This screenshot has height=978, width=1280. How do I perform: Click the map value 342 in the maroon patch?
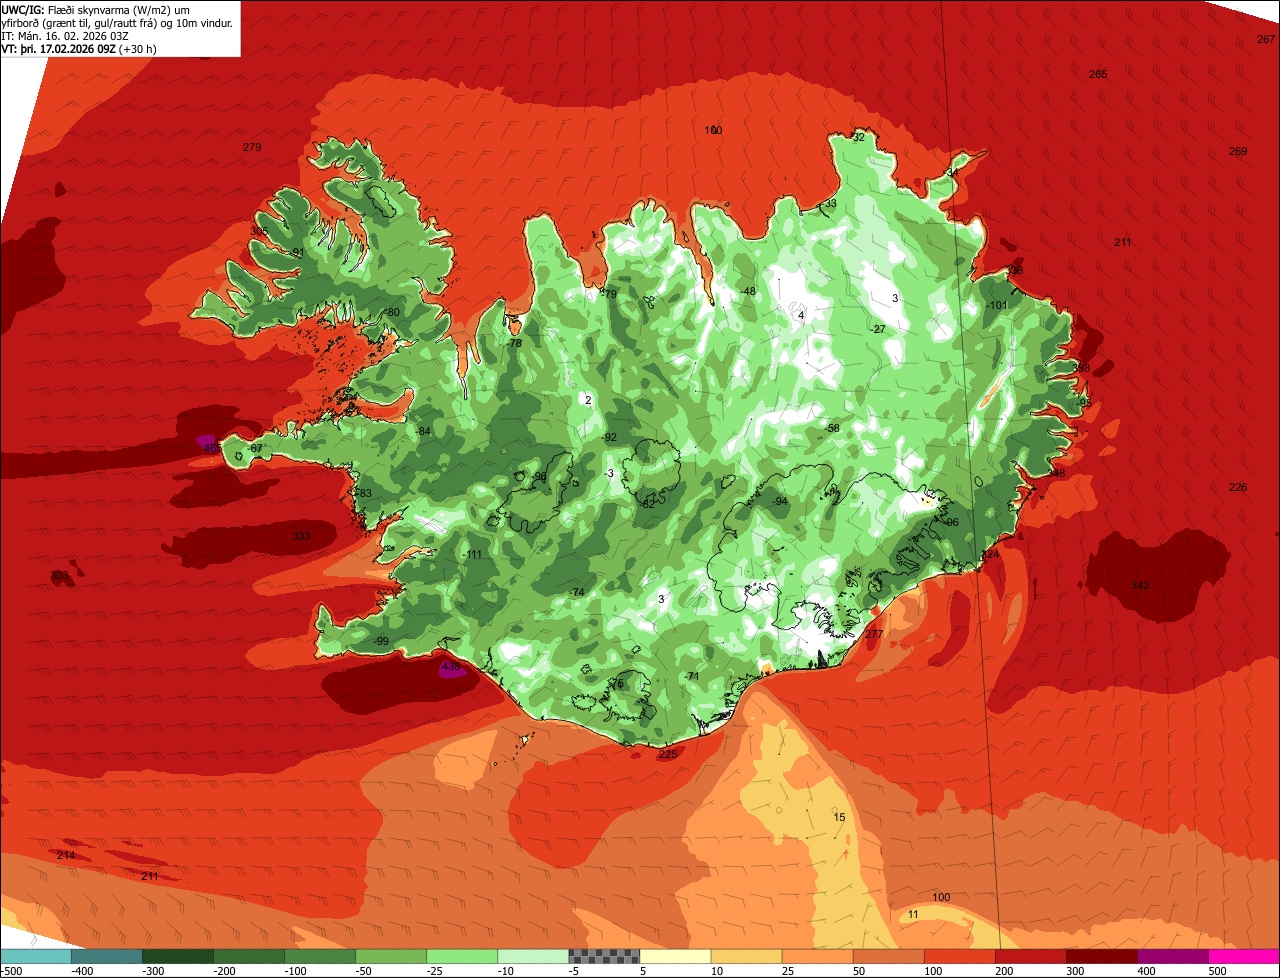click(x=1140, y=585)
